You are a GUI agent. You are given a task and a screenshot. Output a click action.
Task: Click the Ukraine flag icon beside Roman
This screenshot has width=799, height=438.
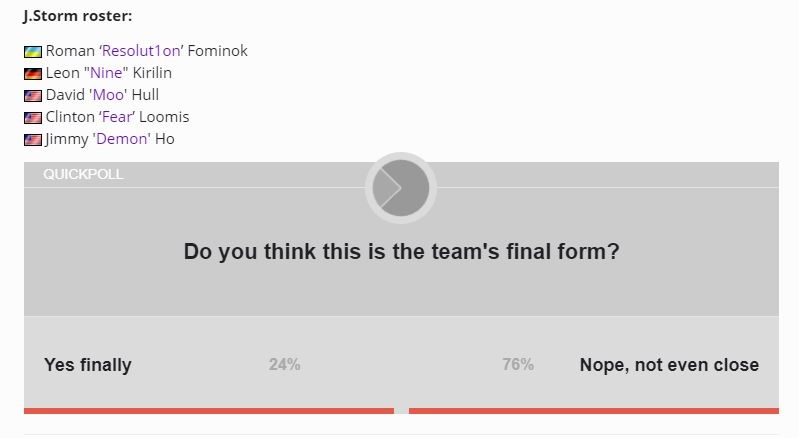pos(33,51)
